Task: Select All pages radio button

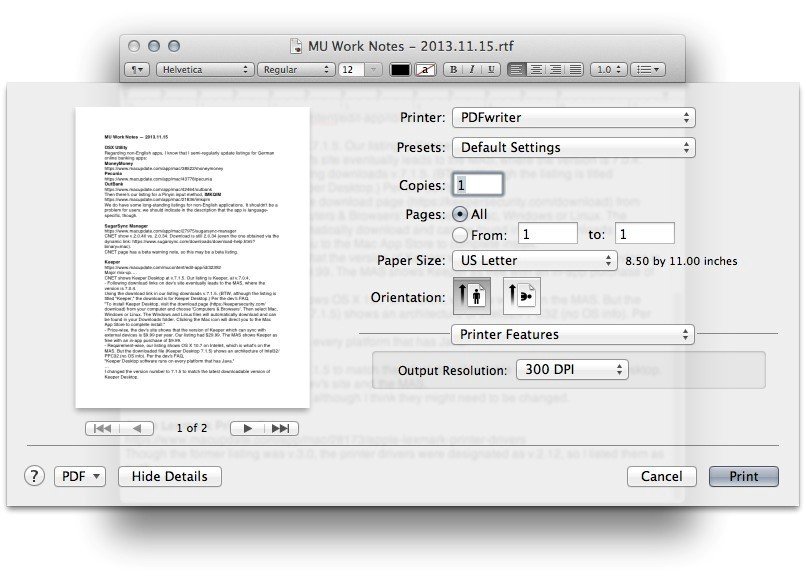Action: pyautogui.click(x=460, y=214)
